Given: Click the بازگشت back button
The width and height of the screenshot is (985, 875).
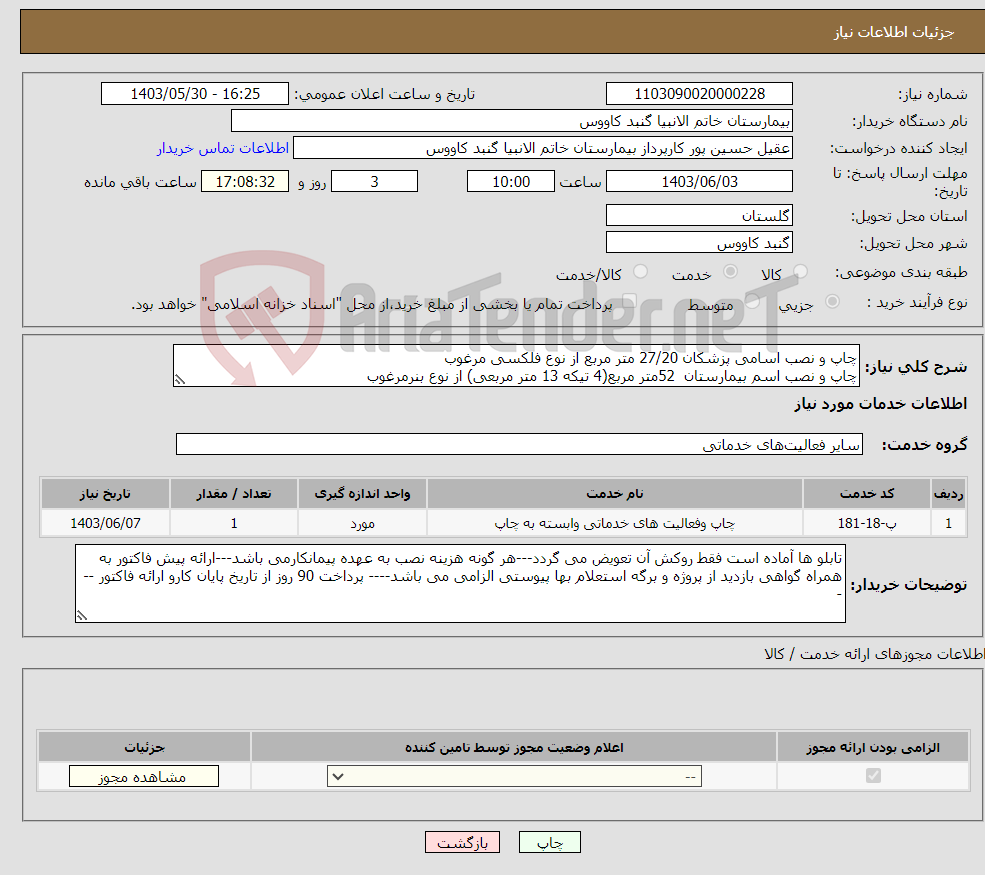Looking at the screenshot, I should [x=462, y=842].
